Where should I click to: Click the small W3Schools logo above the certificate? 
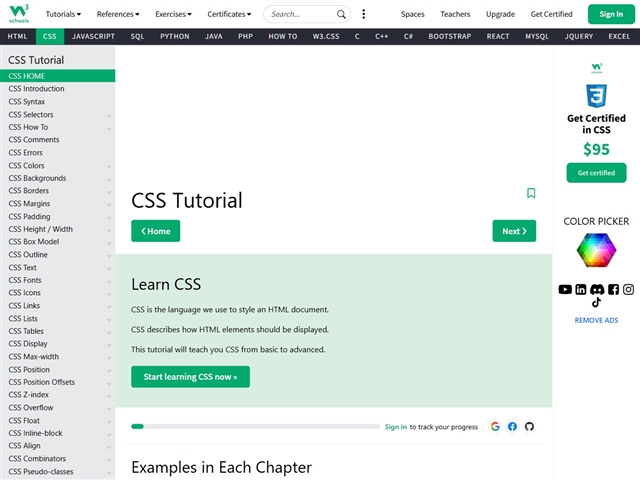click(x=596, y=68)
